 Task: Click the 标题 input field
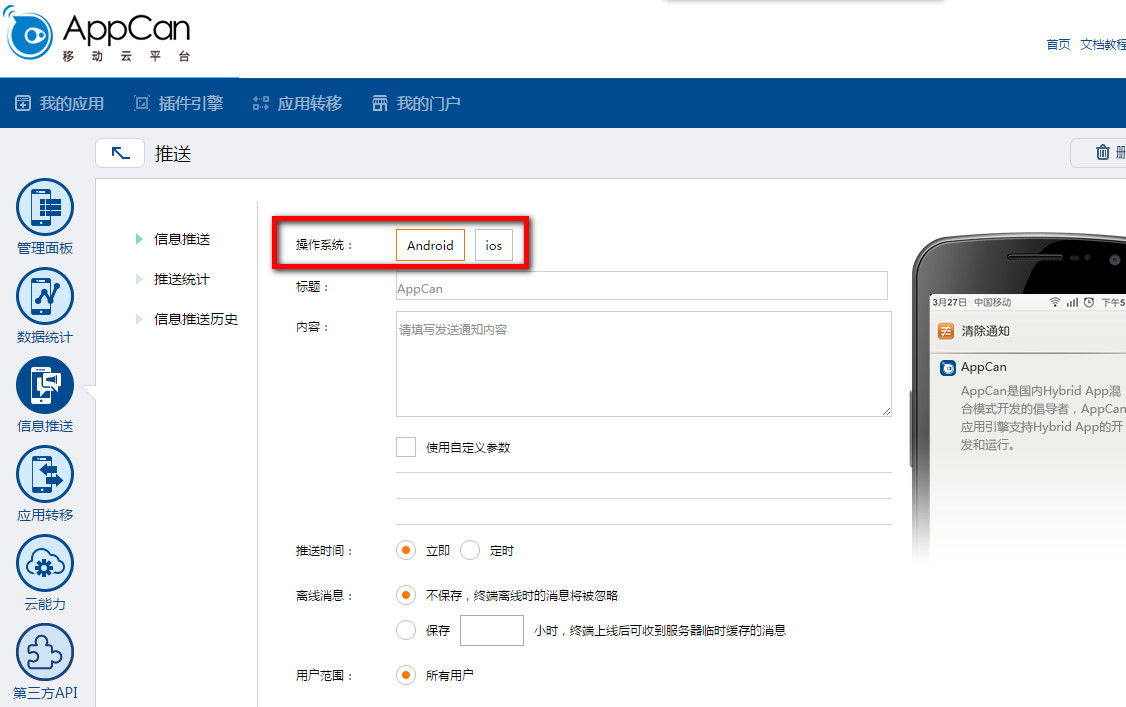point(641,286)
